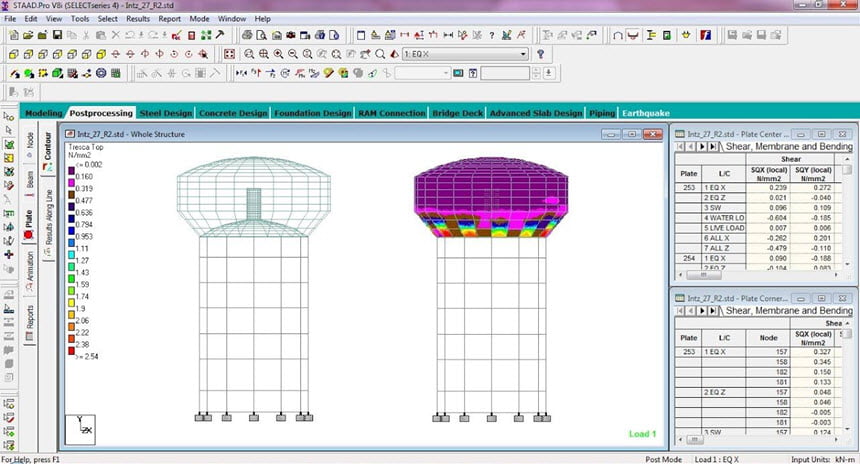
Task: Select the first yellow cube view icon
Action: point(14,54)
